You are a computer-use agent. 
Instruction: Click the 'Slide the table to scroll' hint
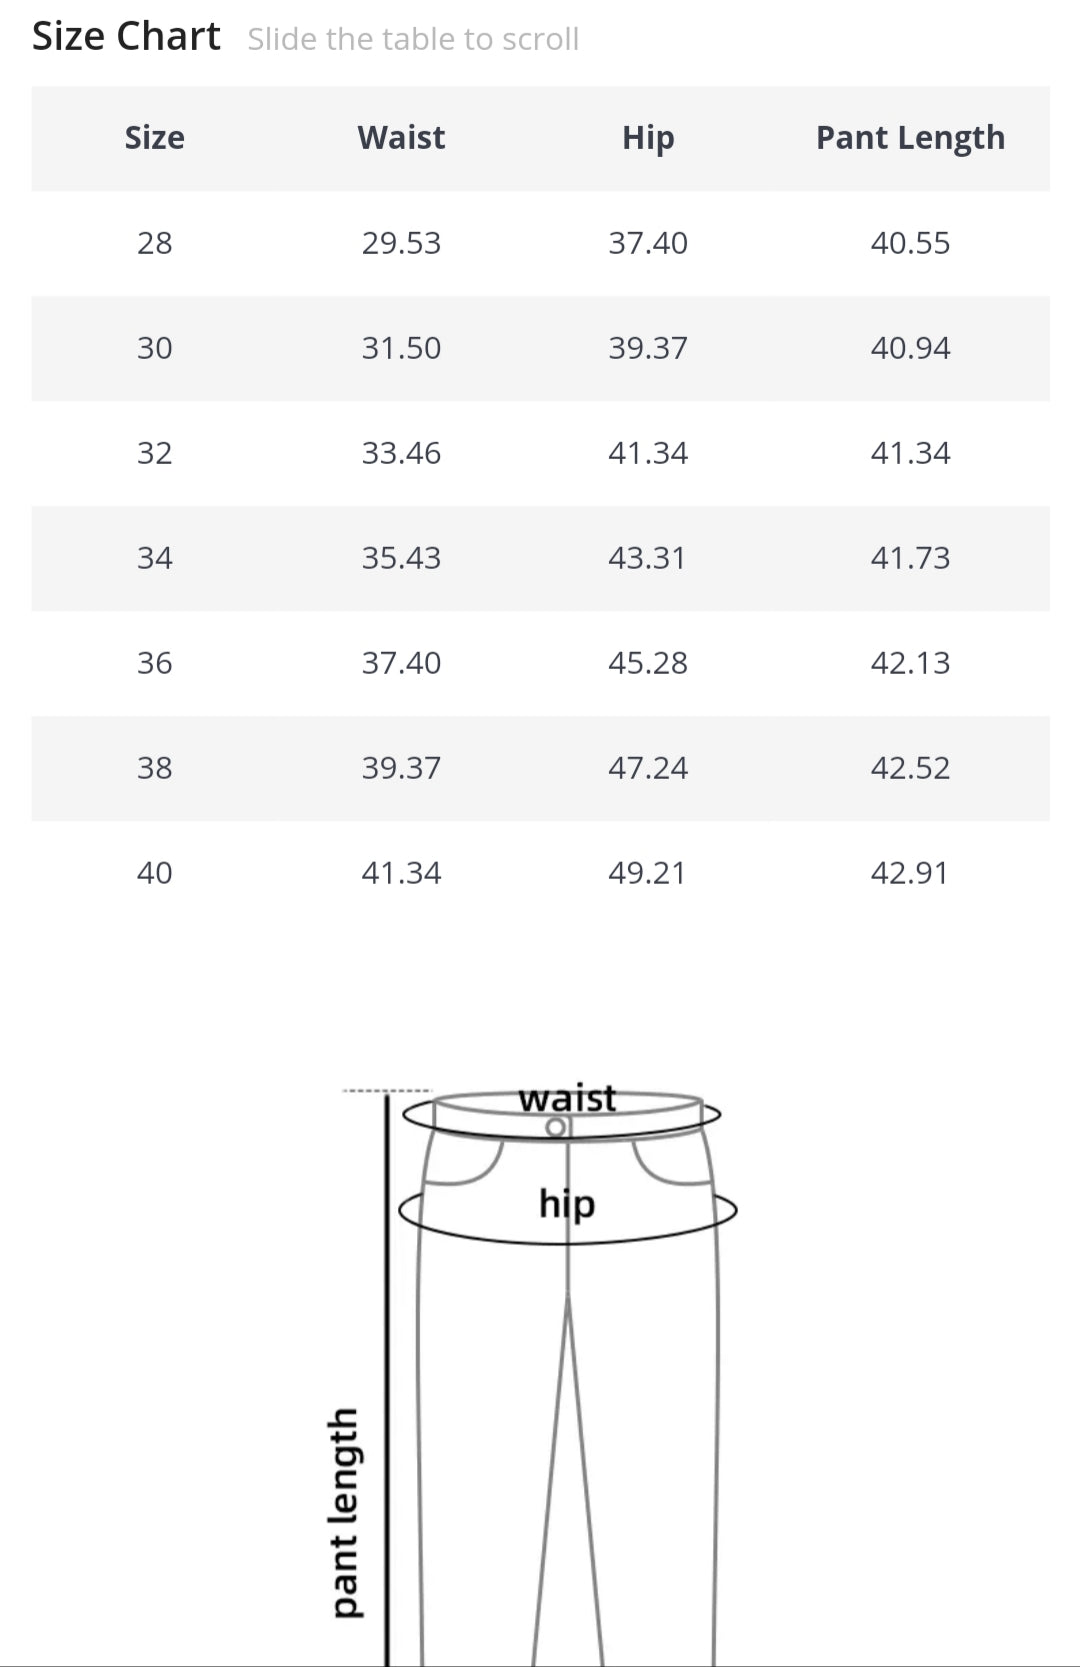click(x=413, y=39)
